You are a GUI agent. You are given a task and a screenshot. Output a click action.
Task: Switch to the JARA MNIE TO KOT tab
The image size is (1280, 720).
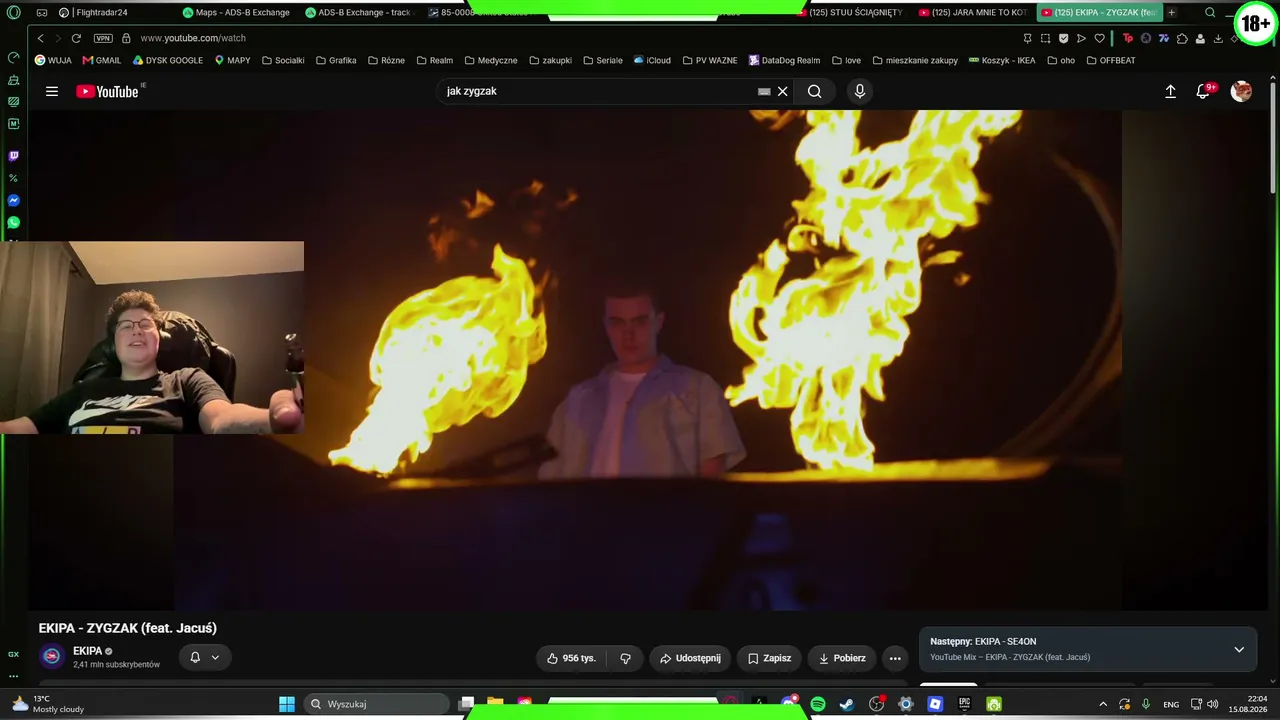point(974,13)
